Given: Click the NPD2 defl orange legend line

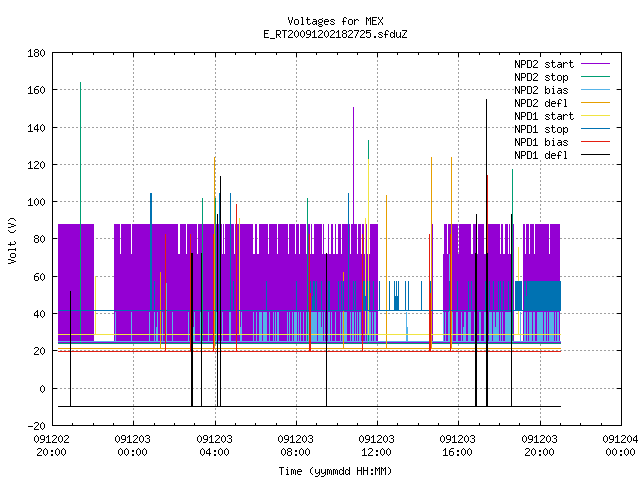Looking at the screenshot, I should click(595, 103).
